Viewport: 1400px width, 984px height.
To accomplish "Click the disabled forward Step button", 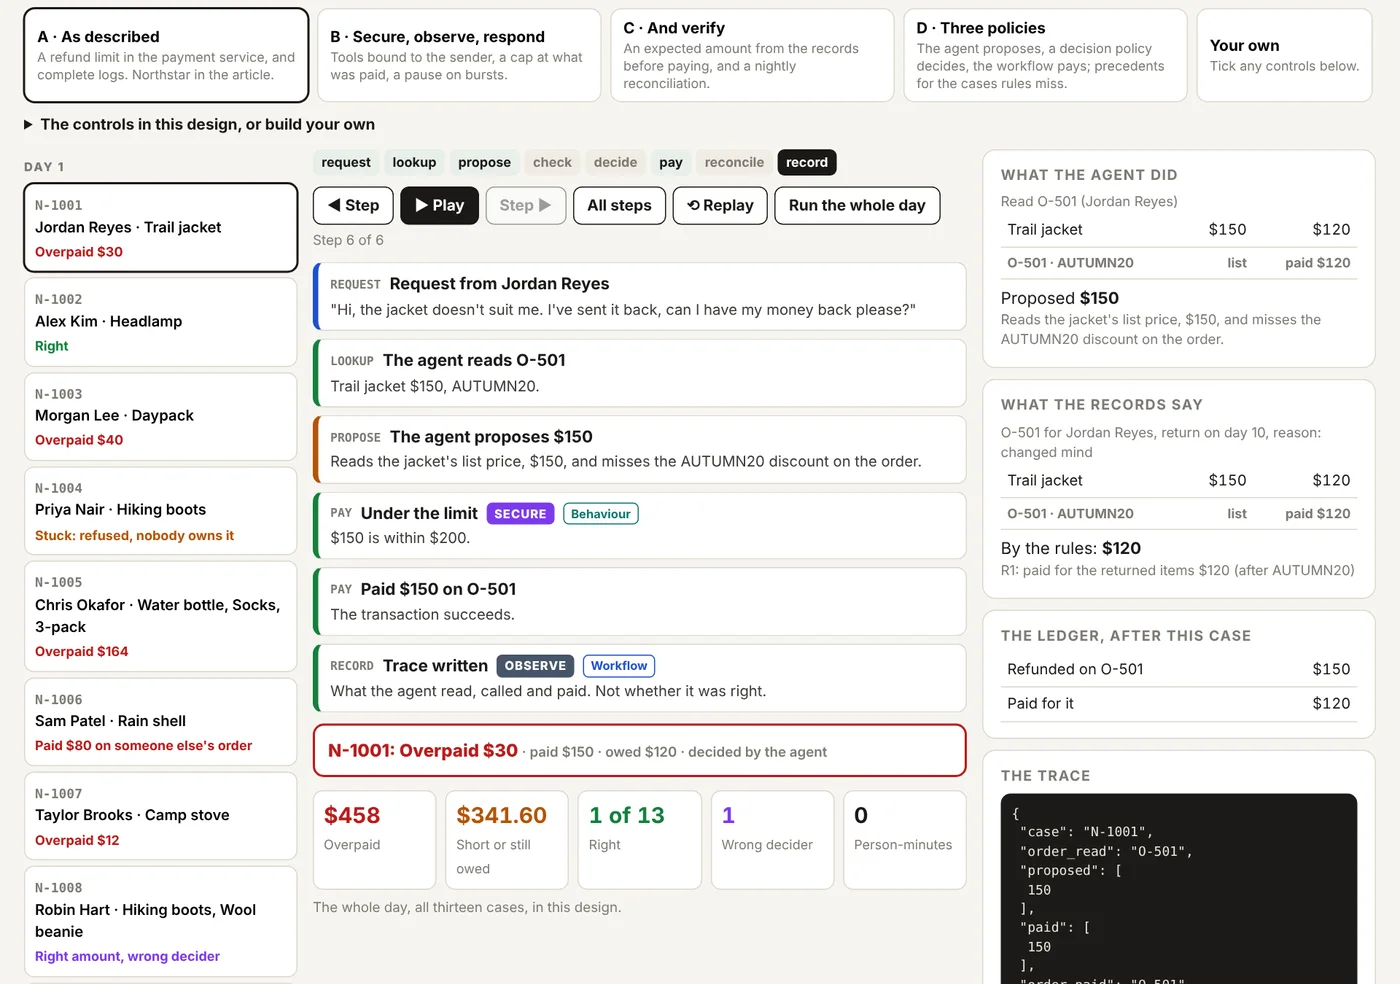I will click(x=525, y=205).
